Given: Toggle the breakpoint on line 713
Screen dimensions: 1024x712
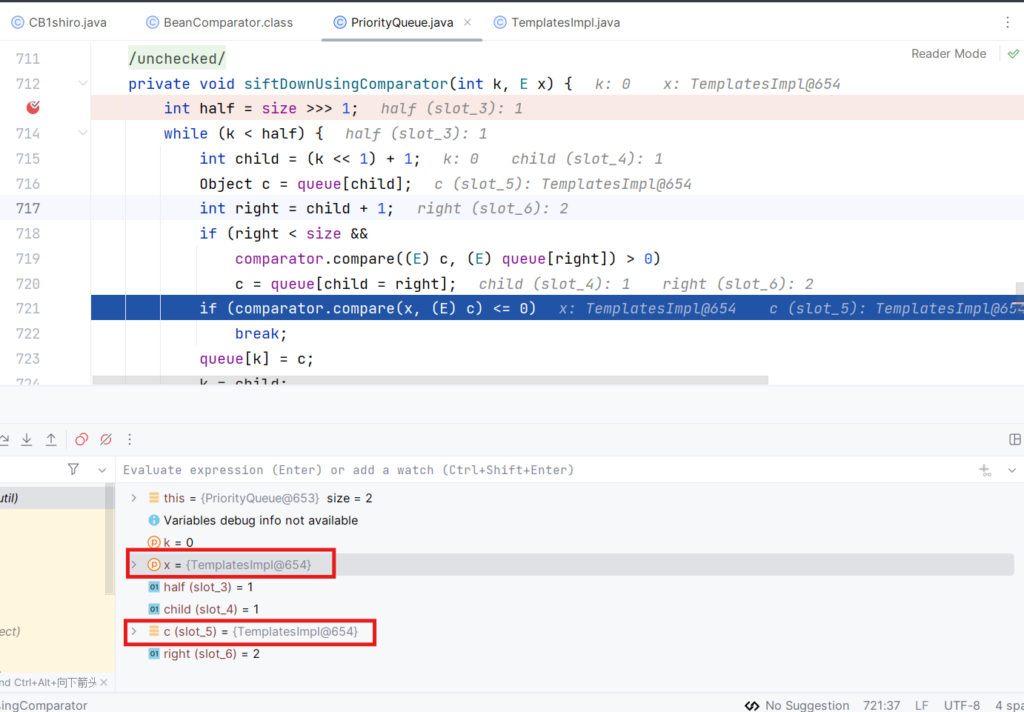Looking at the screenshot, I should click(33, 108).
